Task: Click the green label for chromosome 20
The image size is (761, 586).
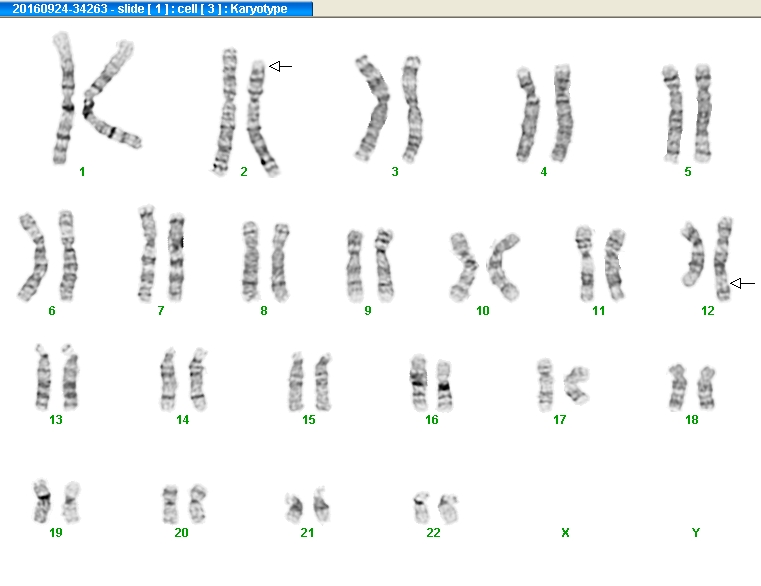Action: tap(182, 533)
